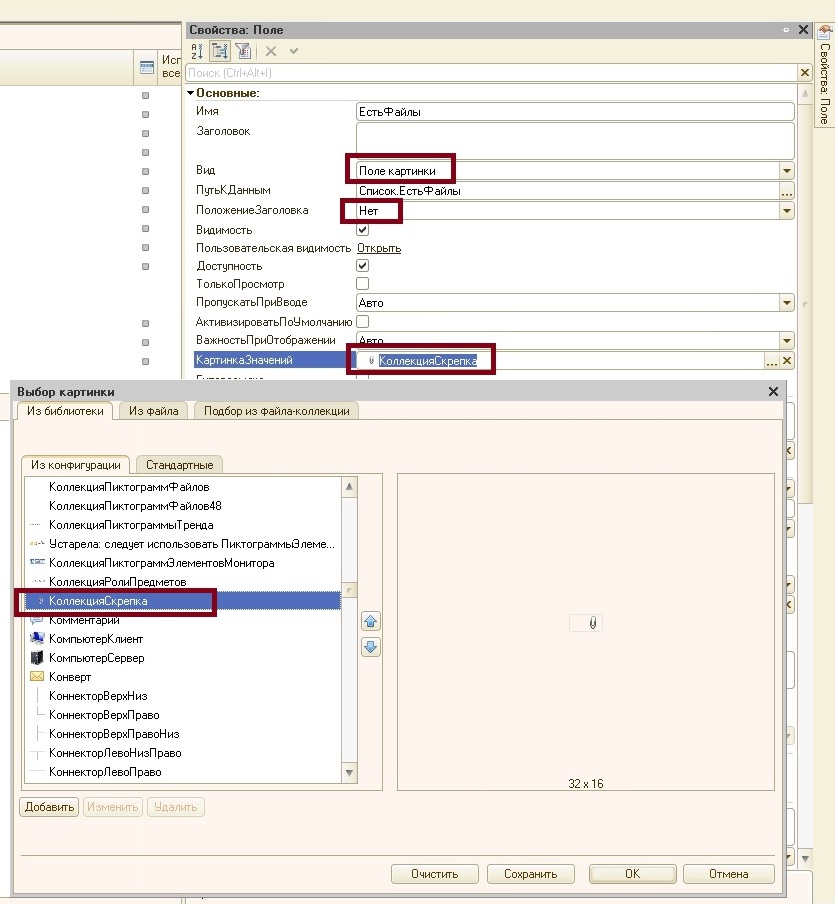Image resolution: width=838 pixels, height=904 pixels.
Task: Click the alphabetical sort icon in properties toolbar
Action: point(197,51)
